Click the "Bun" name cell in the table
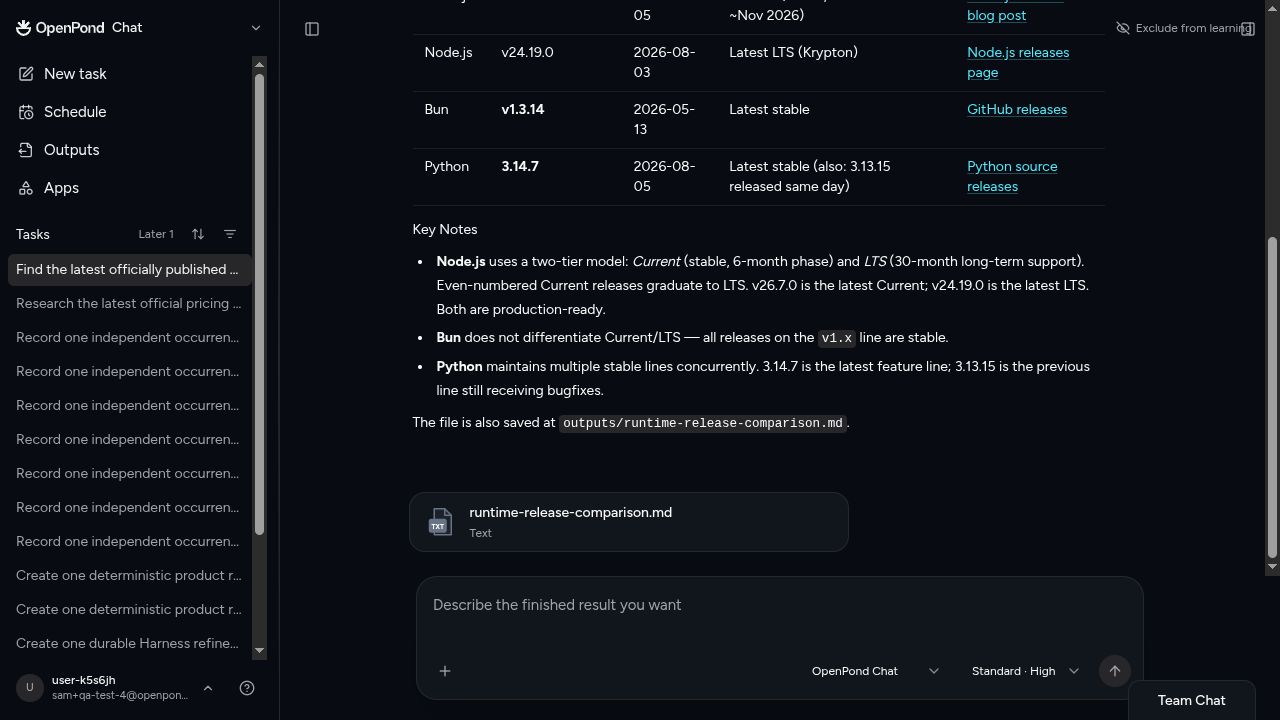Viewport: 1280px width, 720px height. click(437, 109)
